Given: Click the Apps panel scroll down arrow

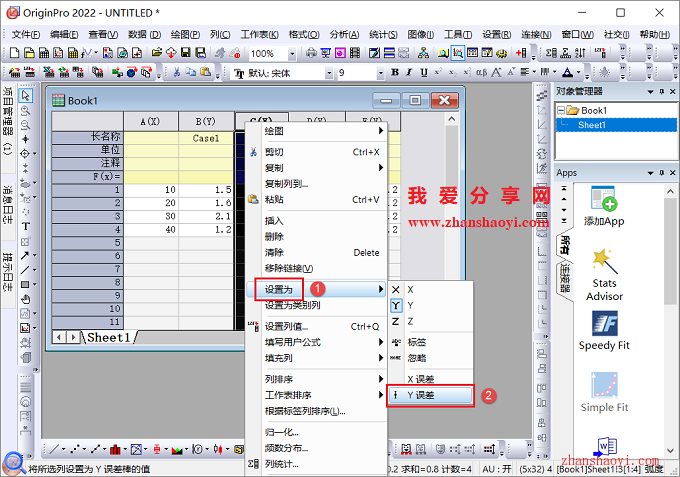Looking at the screenshot, I should (x=670, y=451).
